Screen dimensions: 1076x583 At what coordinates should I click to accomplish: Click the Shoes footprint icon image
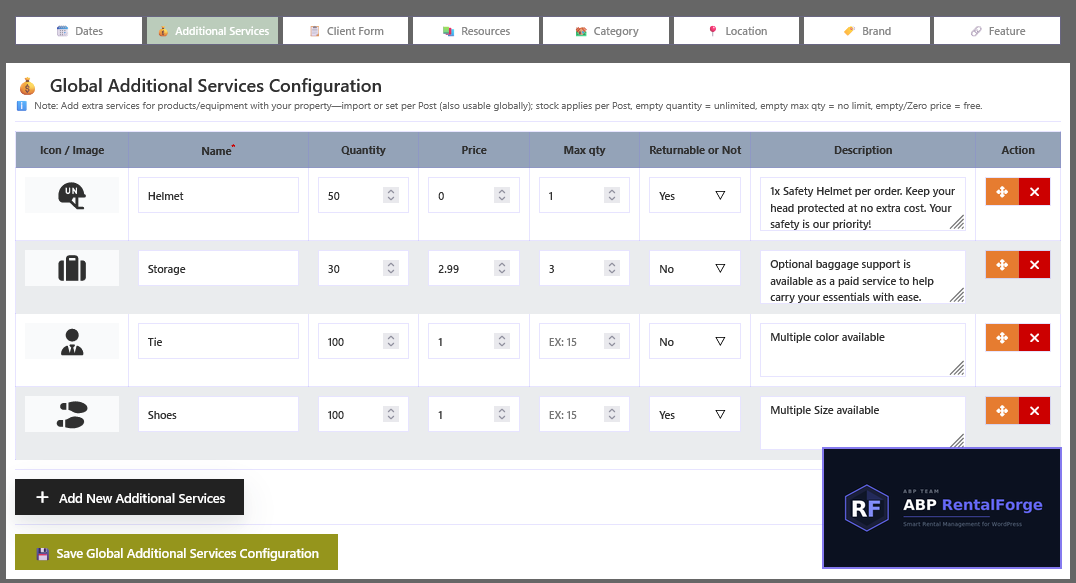pyautogui.click(x=71, y=414)
